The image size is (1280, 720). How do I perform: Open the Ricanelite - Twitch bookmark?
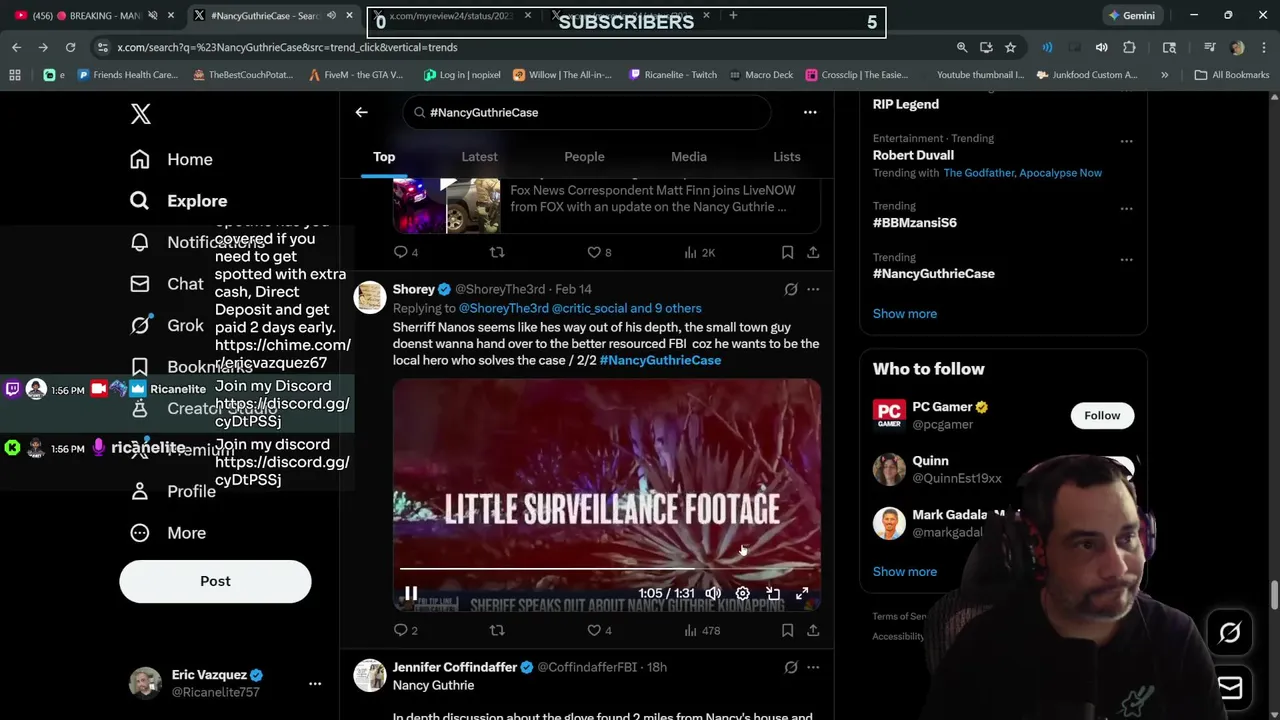[x=672, y=75]
